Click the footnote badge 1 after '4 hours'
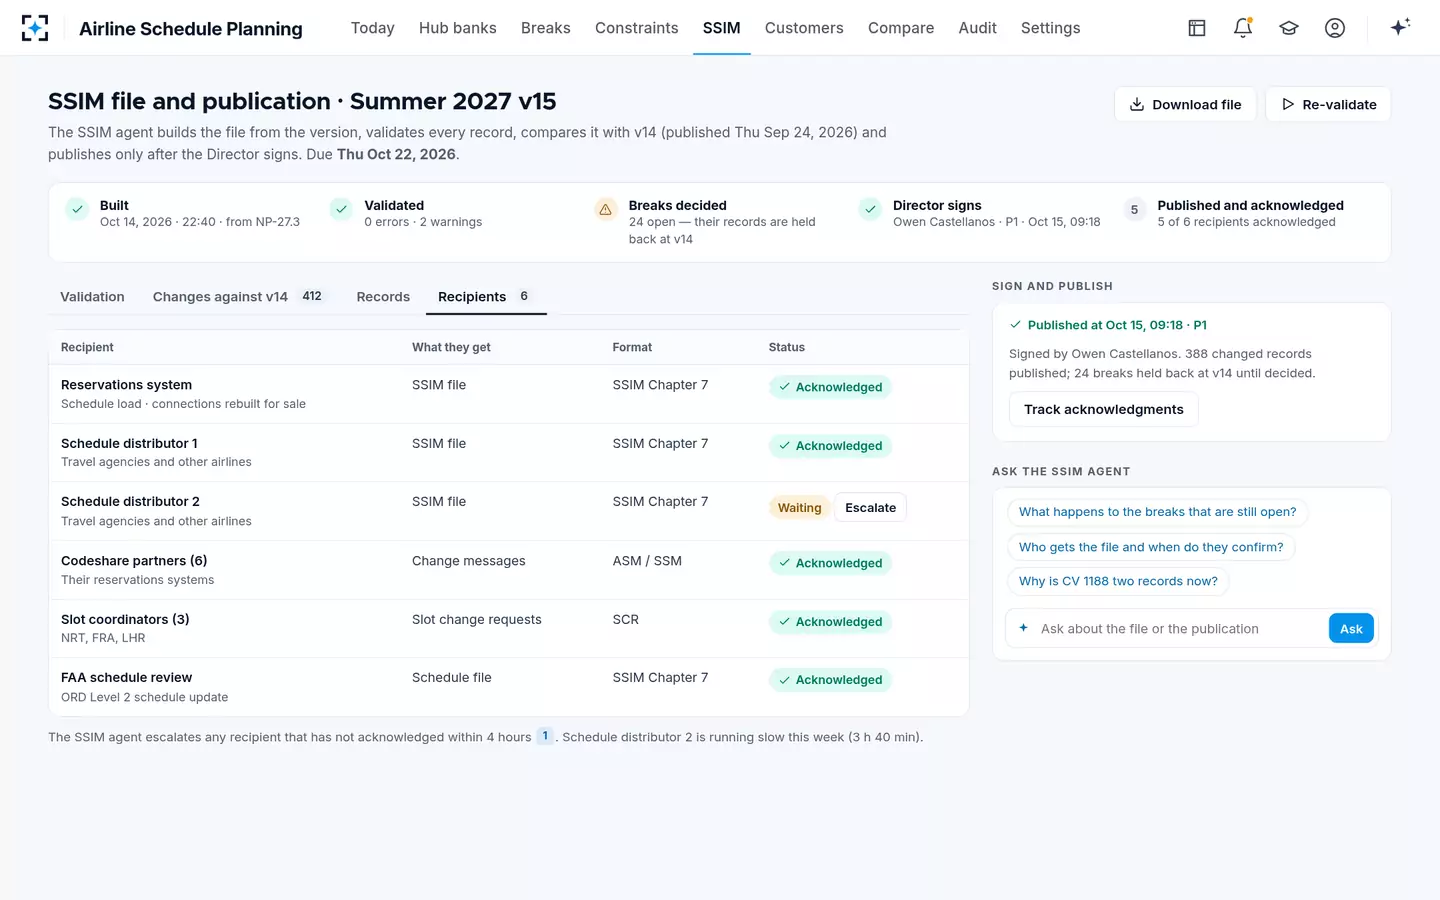 click(x=545, y=736)
